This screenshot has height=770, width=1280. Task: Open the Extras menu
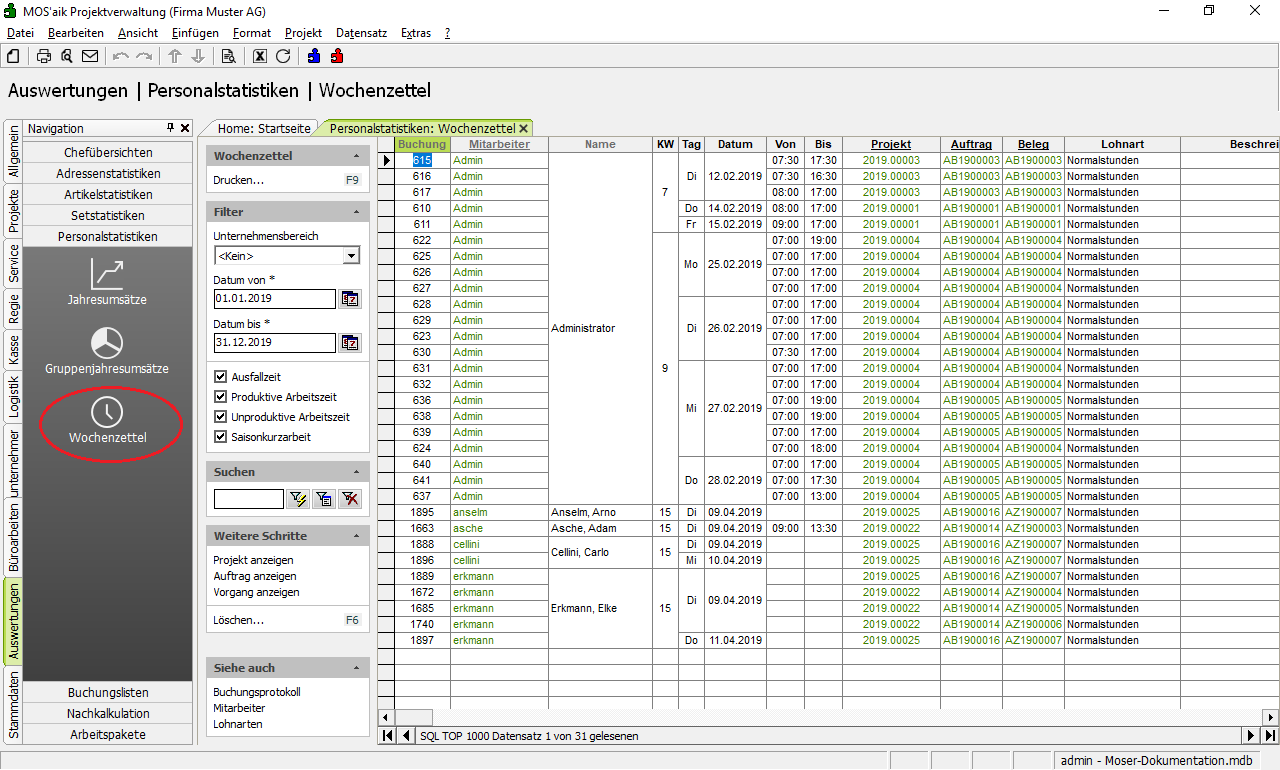[415, 33]
